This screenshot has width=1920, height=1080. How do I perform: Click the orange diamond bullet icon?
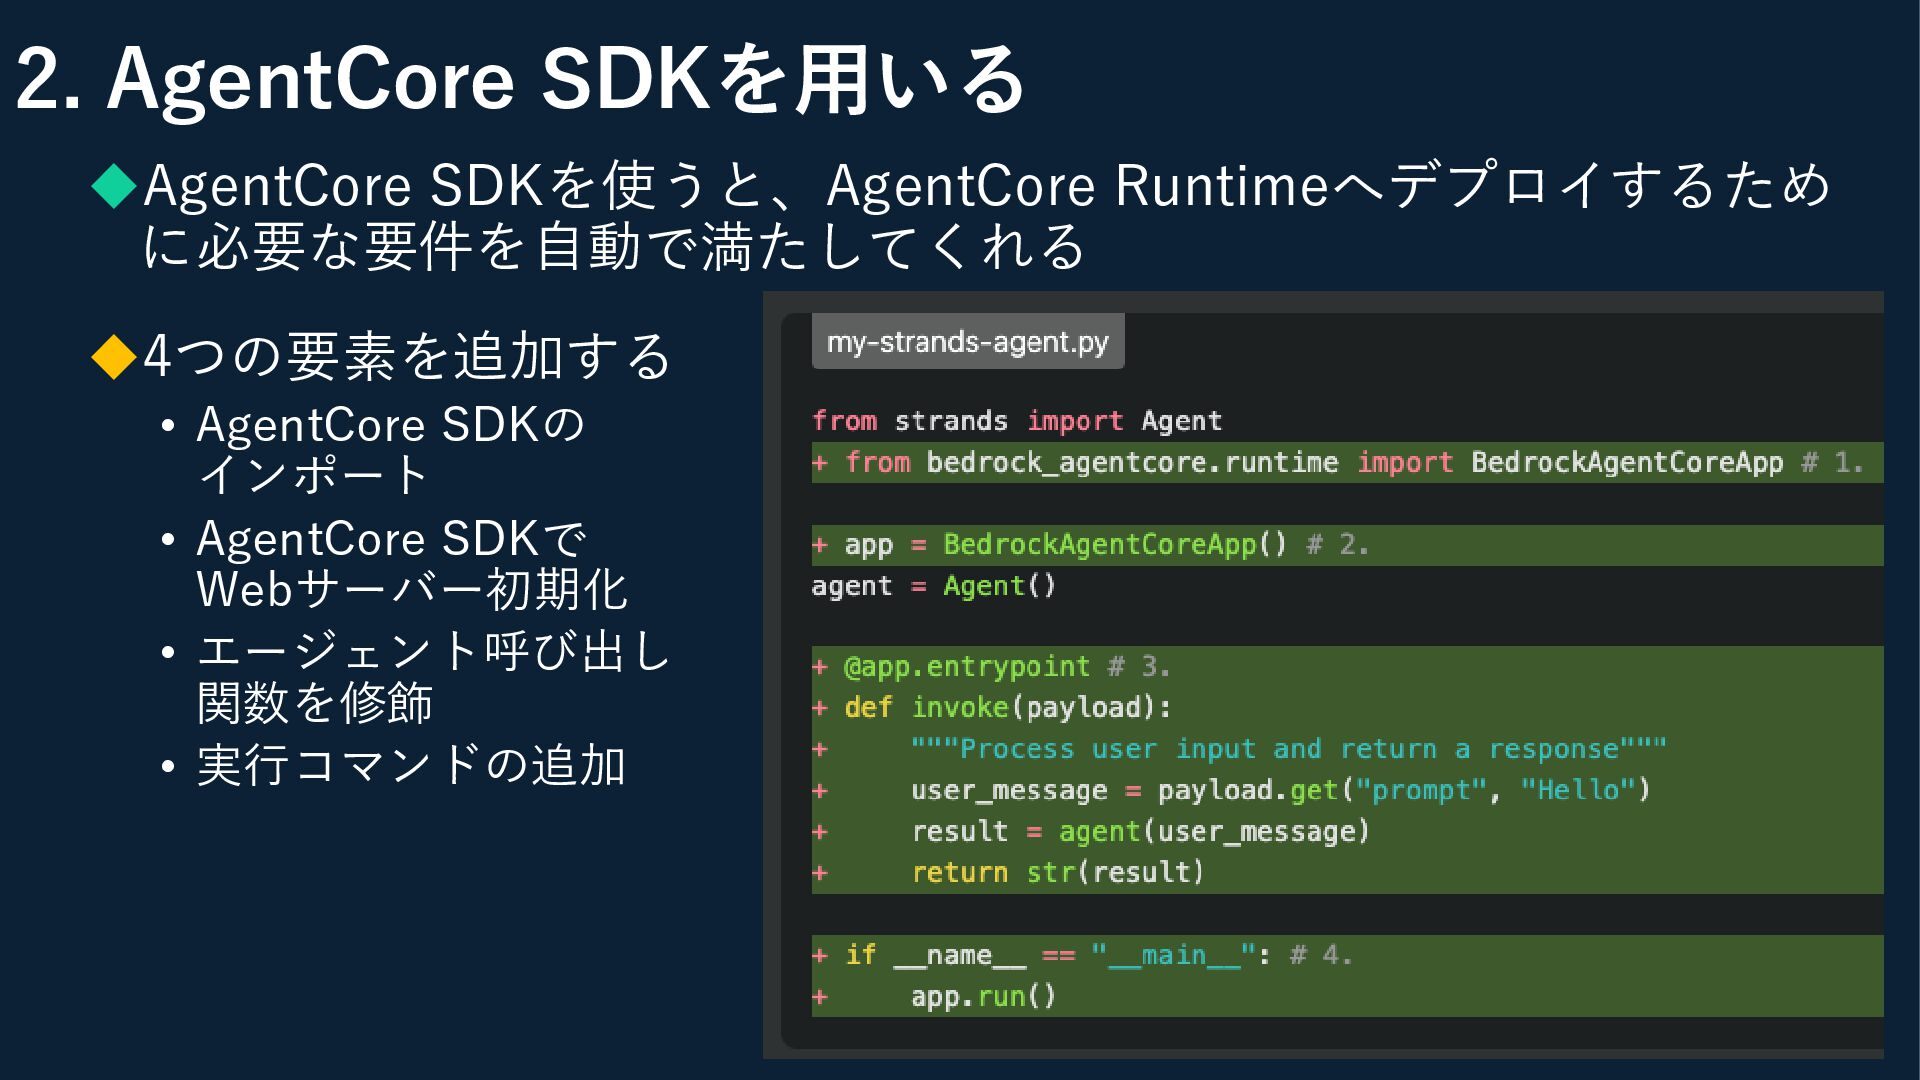[x=114, y=356]
